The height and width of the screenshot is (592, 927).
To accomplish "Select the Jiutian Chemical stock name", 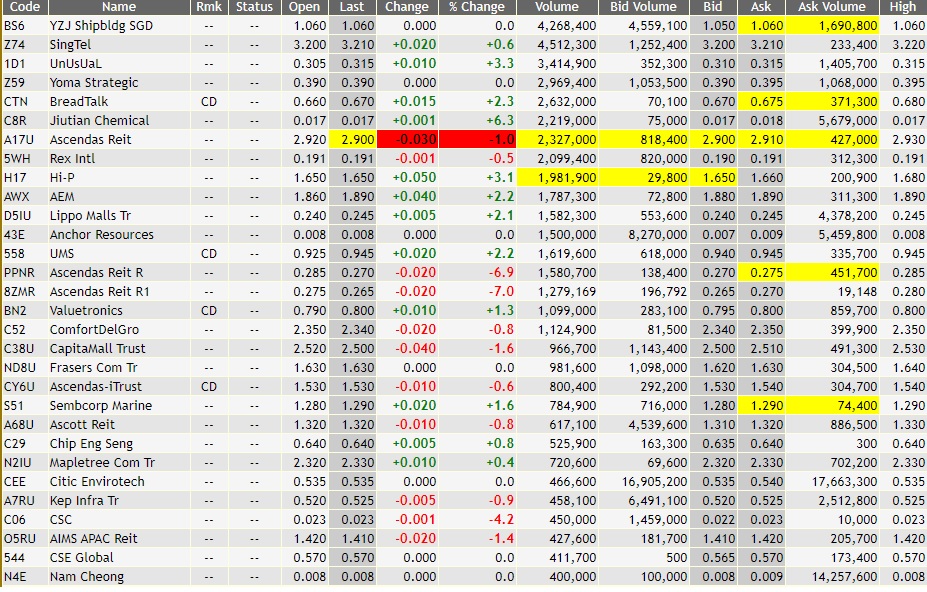I will coord(99,121).
